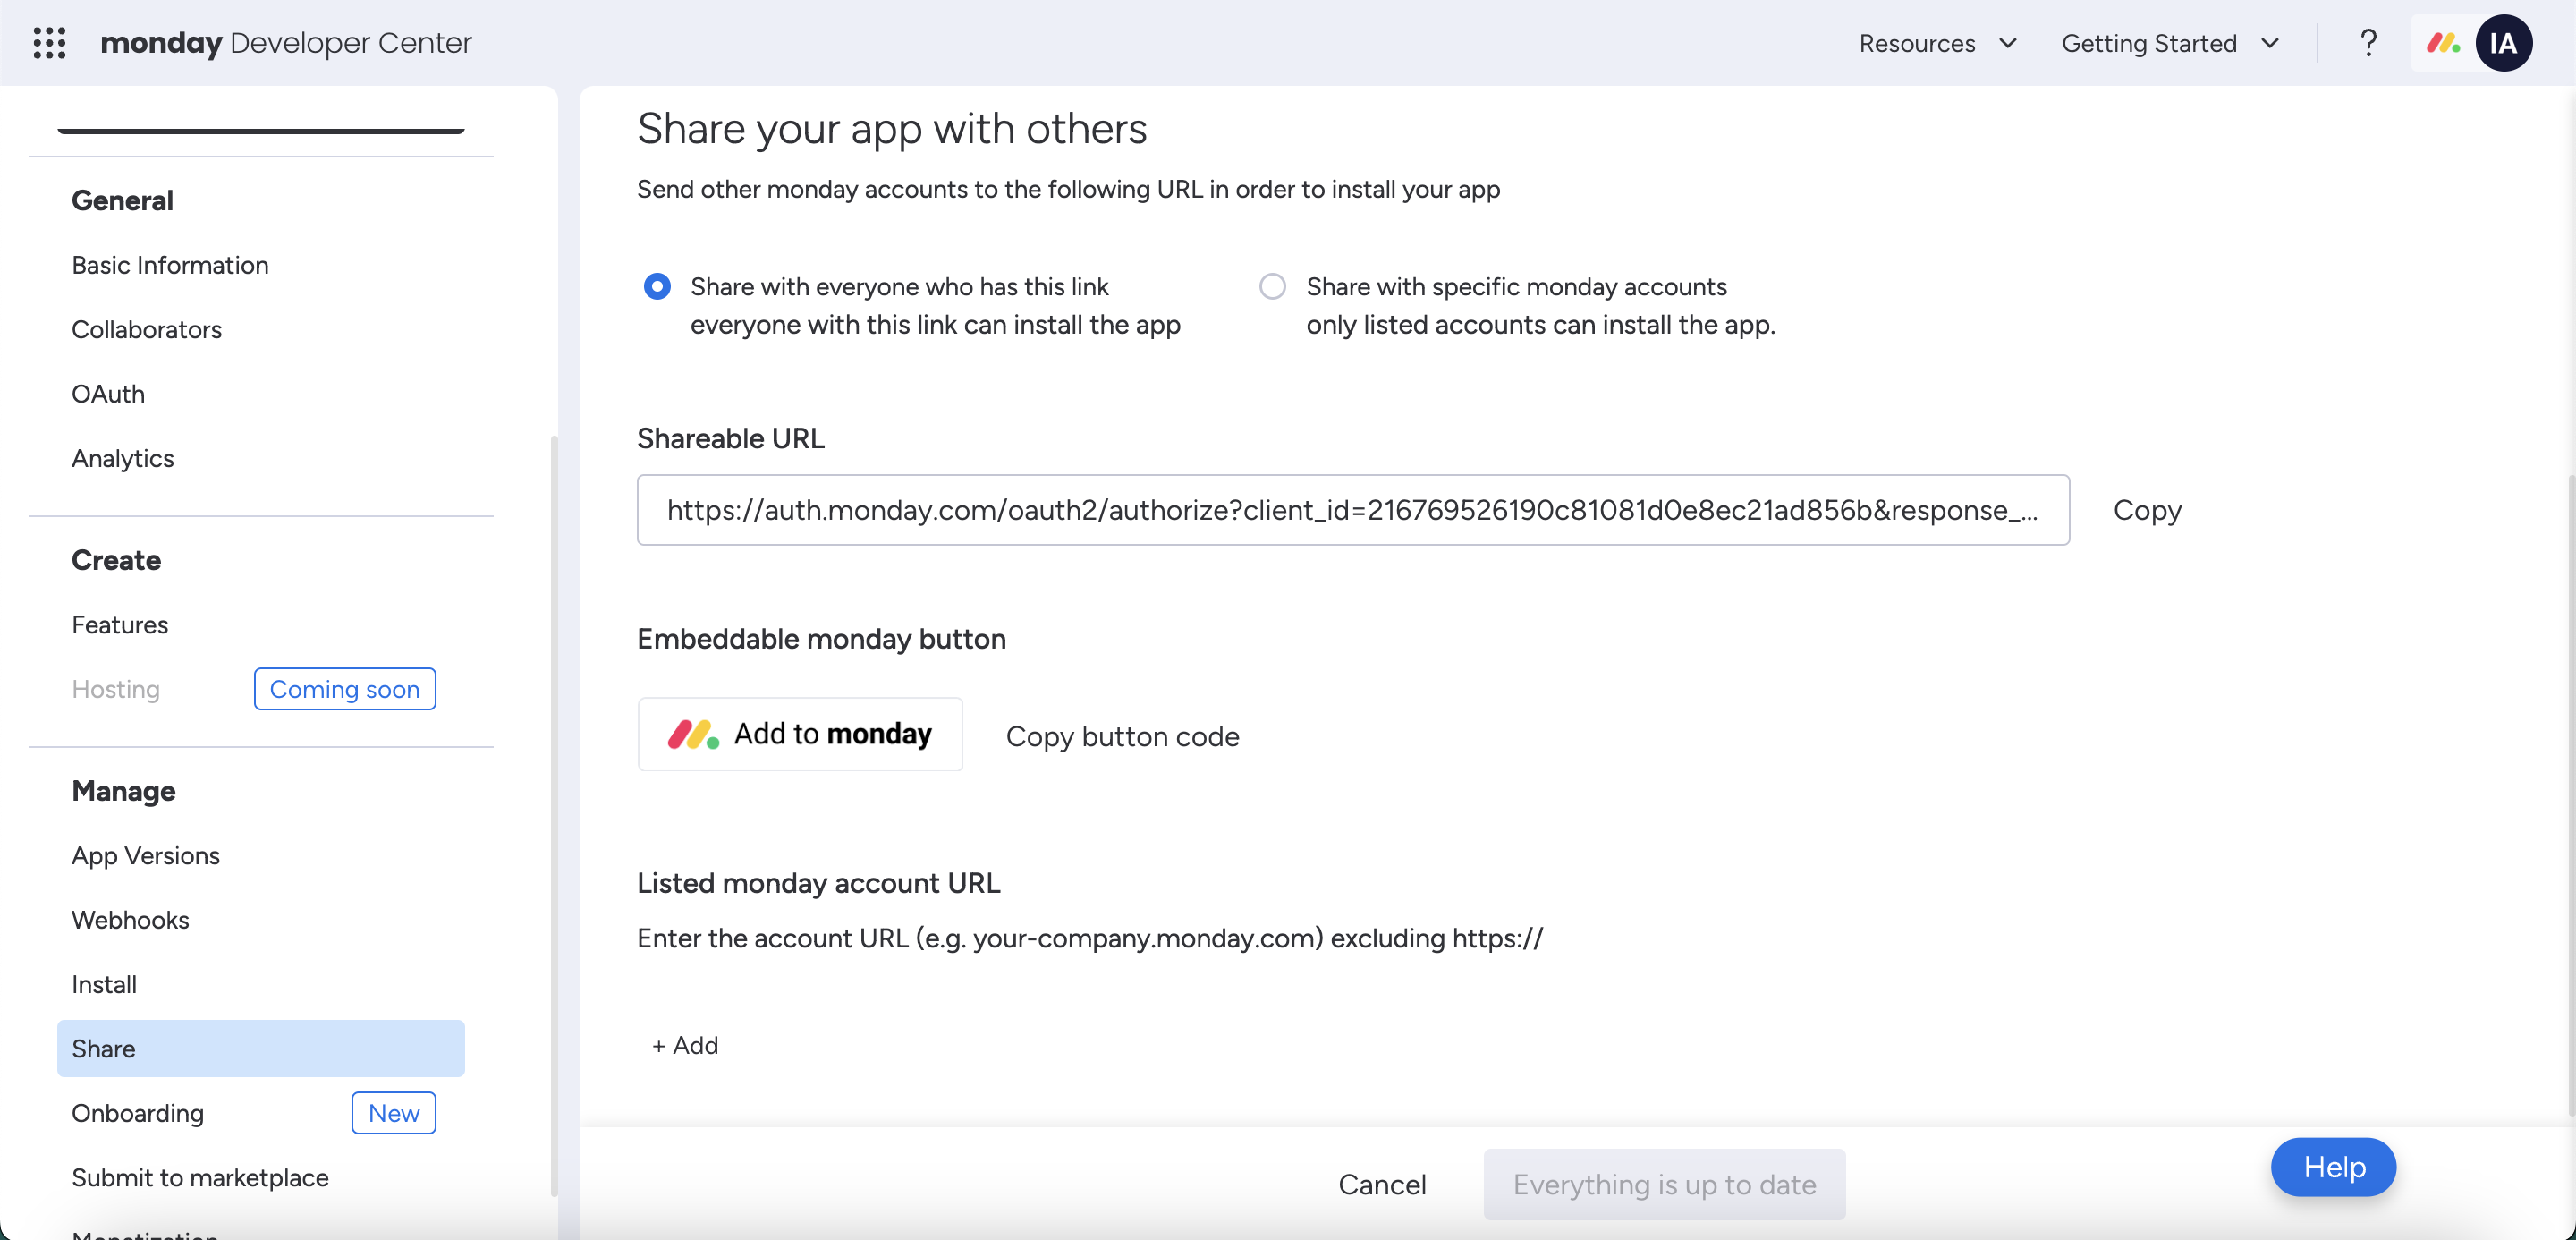The width and height of the screenshot is (2576, 1240).
Task: Expand the Resources dropdown
Action: pos(1937,43)
